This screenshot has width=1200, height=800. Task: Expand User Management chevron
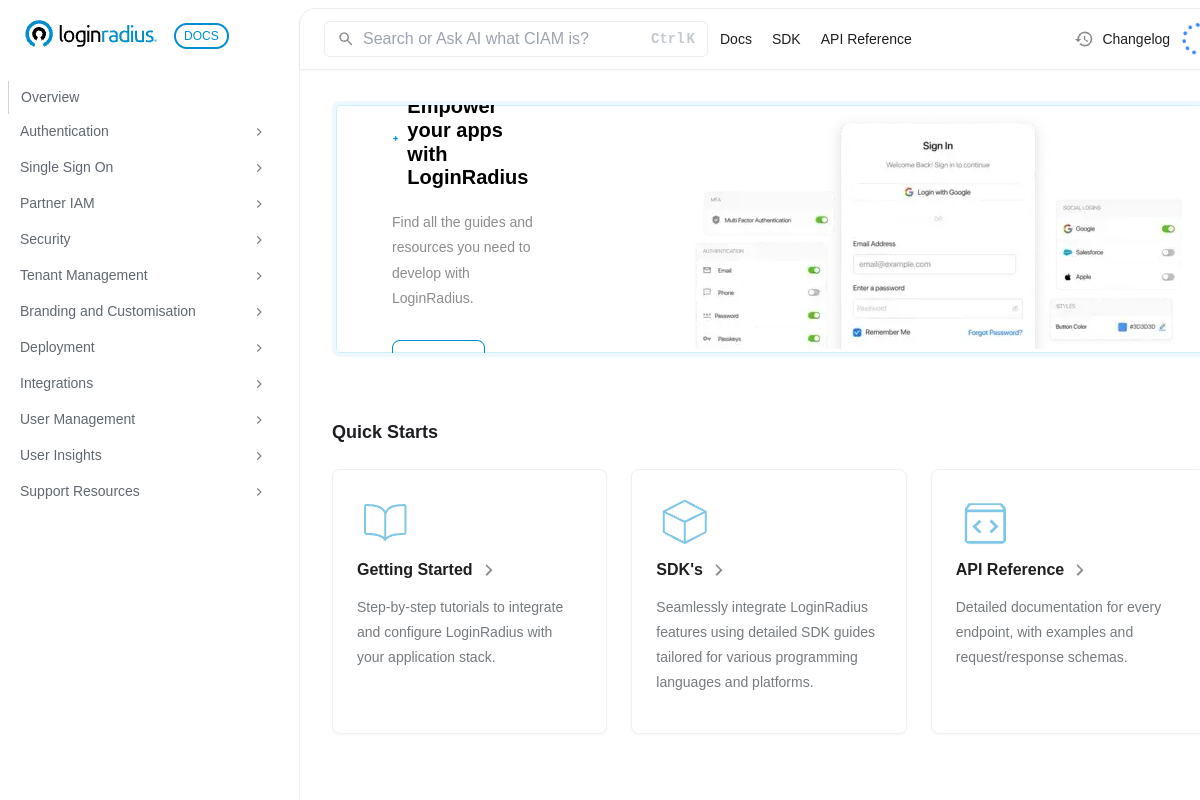[259, 420]
